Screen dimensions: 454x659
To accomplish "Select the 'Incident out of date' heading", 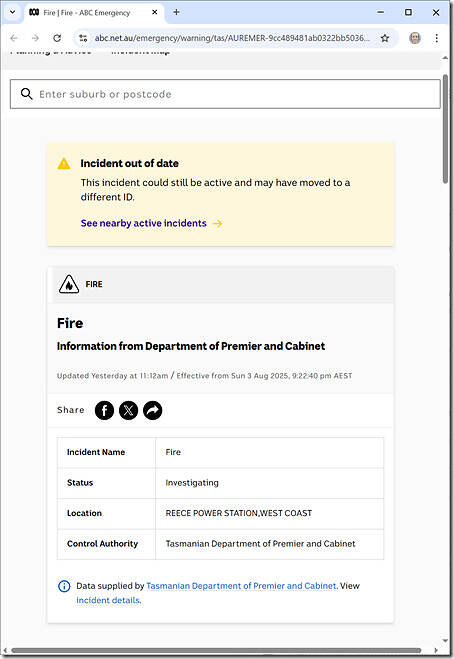I will [x=129, y=163].
